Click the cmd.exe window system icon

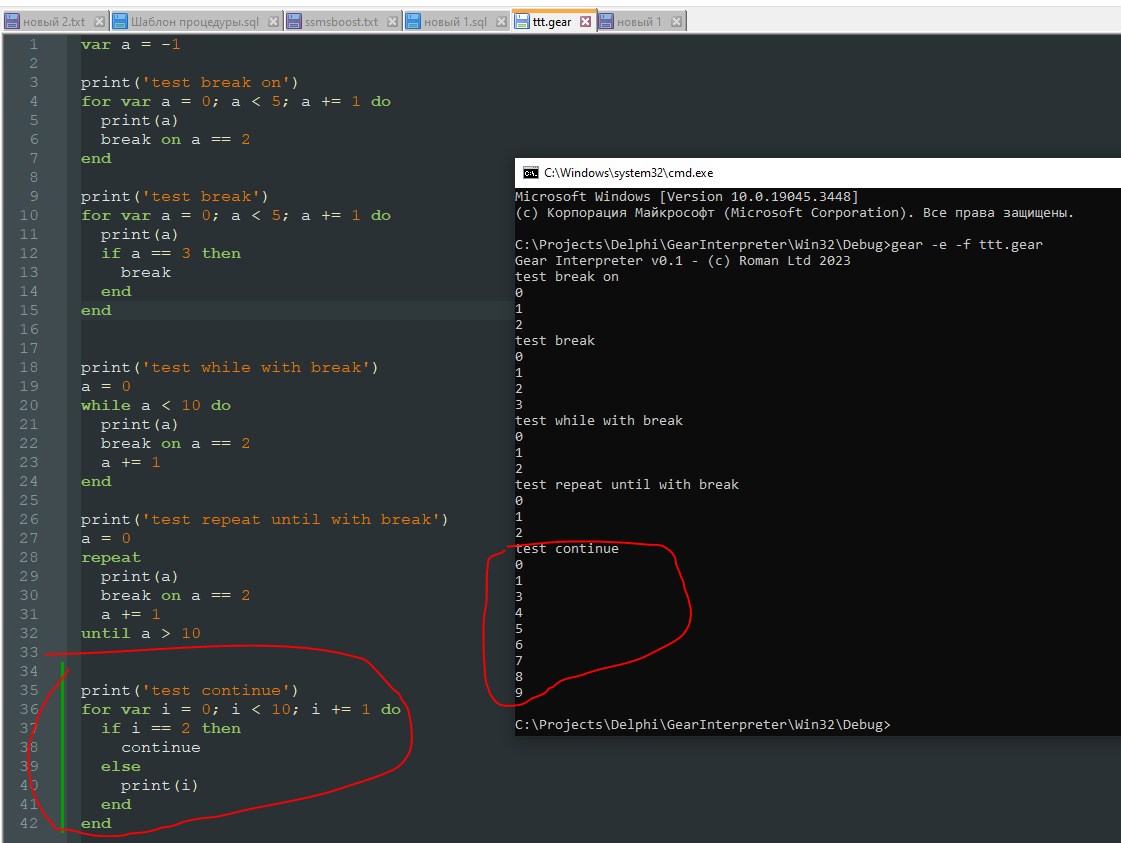[531, 173]
